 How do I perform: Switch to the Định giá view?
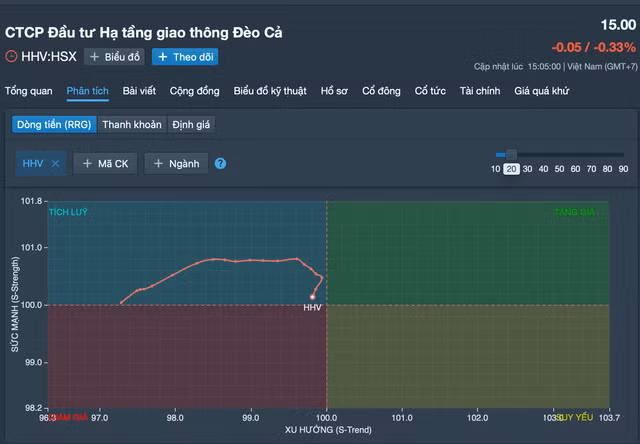(x=191, y=125)
